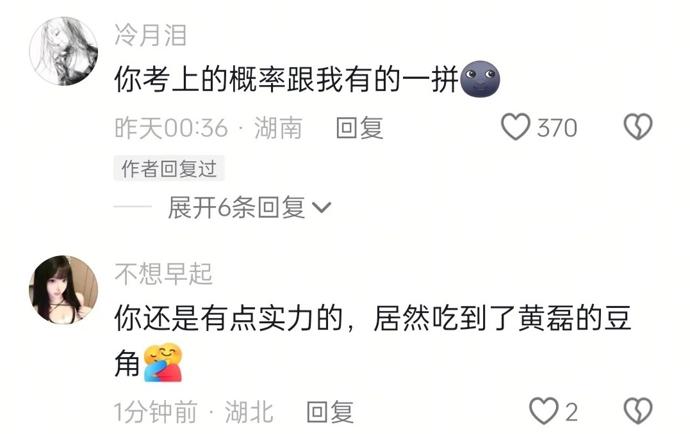Select the comment text 你考上的概率跟我有的一拼
The image size is (690, 434).
coord(286,79)
